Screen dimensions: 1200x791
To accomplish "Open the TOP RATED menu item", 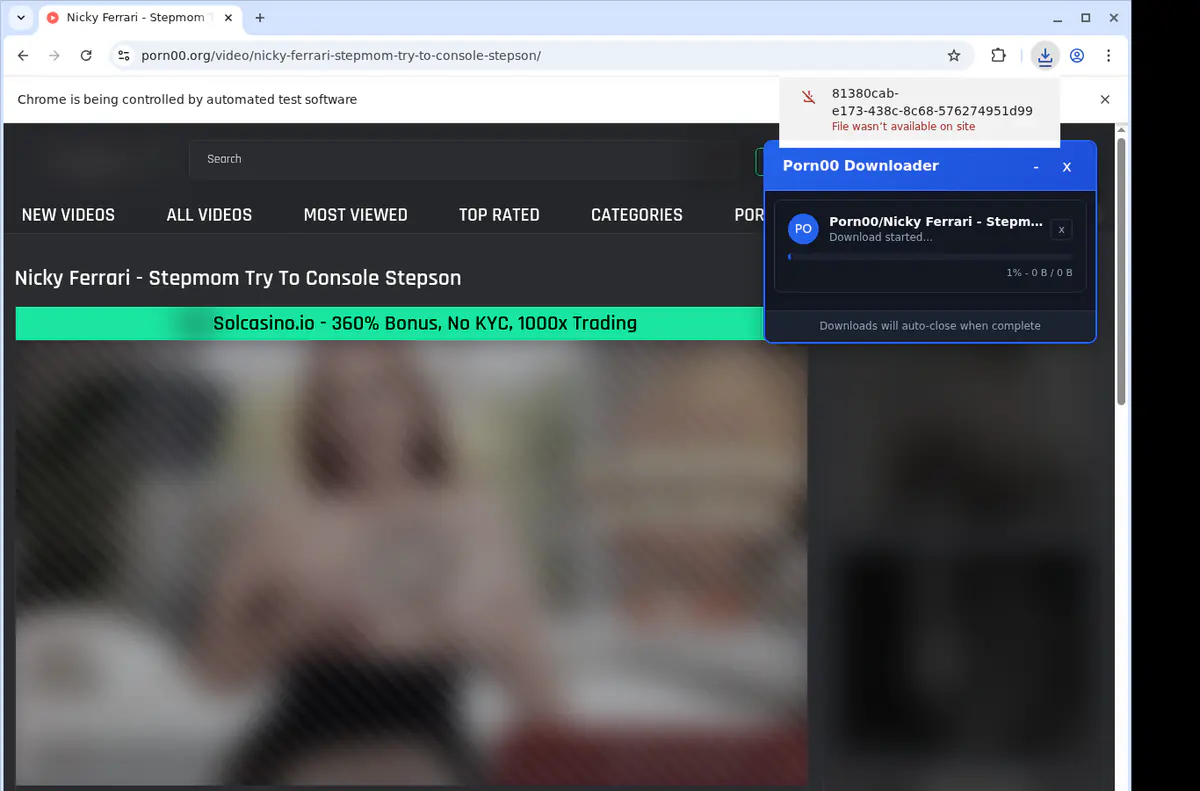I will pos(499,215).
